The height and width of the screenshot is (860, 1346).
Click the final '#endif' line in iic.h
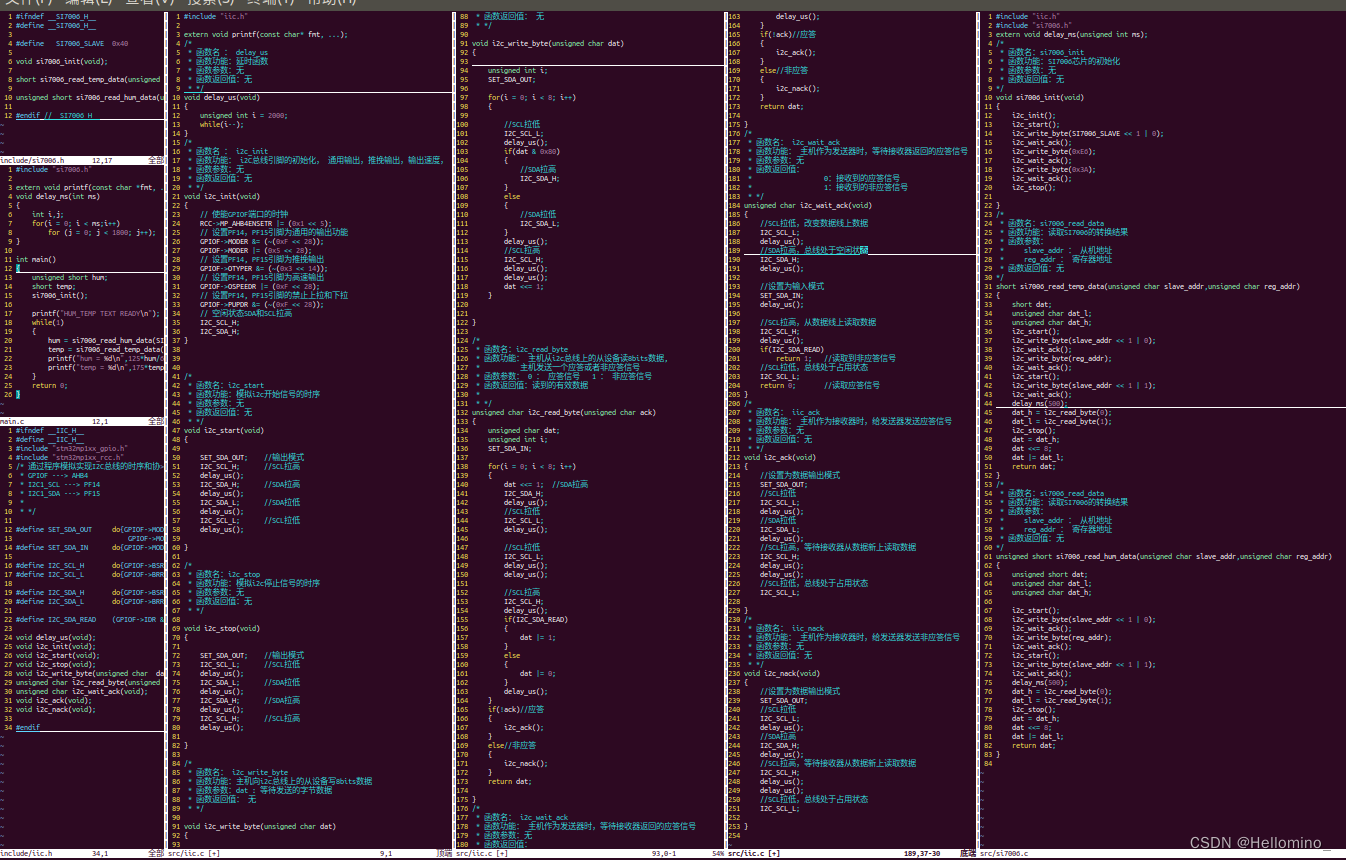point(28,727)
